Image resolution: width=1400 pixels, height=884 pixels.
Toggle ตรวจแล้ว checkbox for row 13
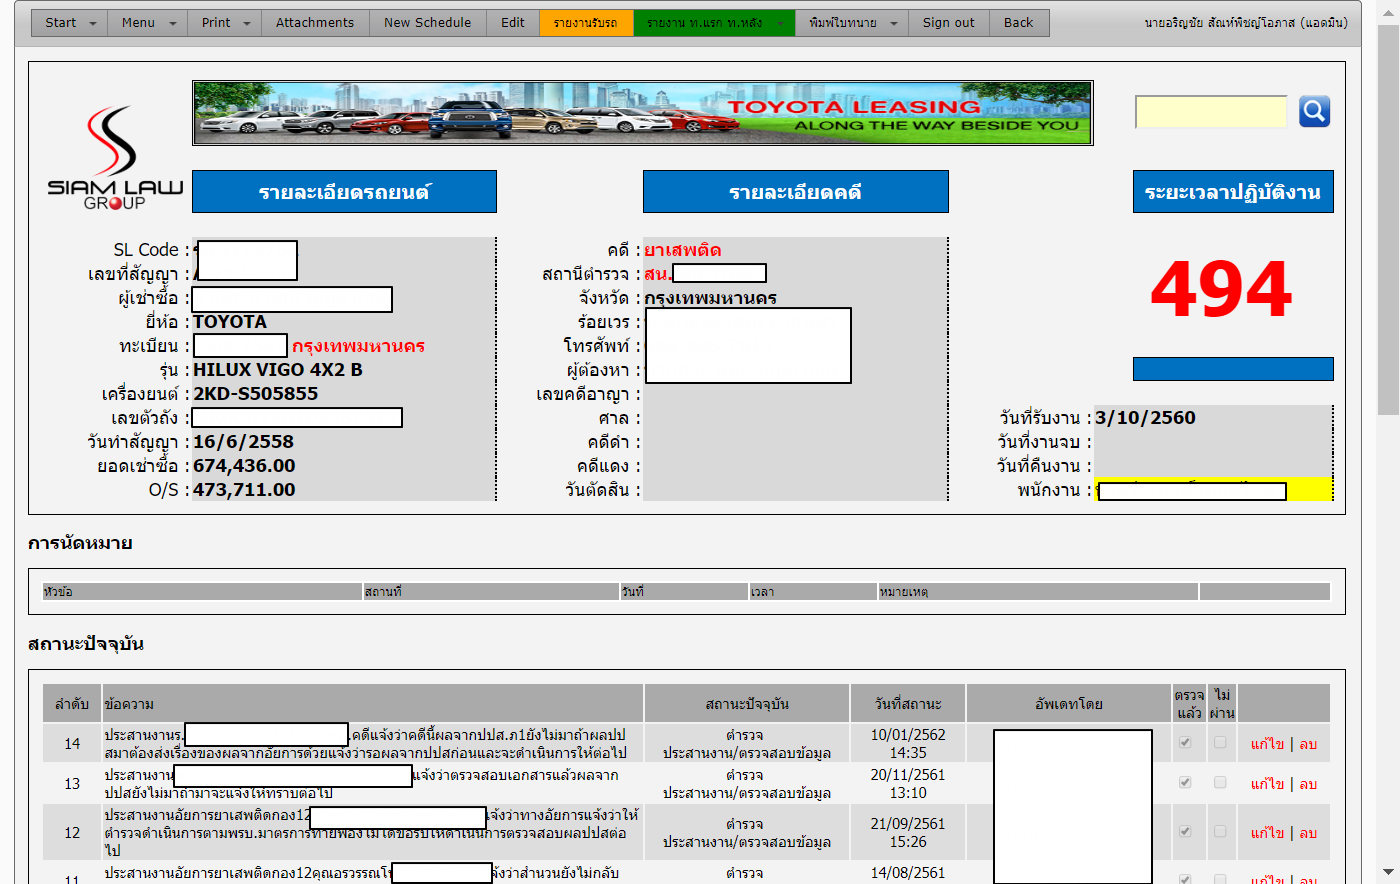point(1185,782)
